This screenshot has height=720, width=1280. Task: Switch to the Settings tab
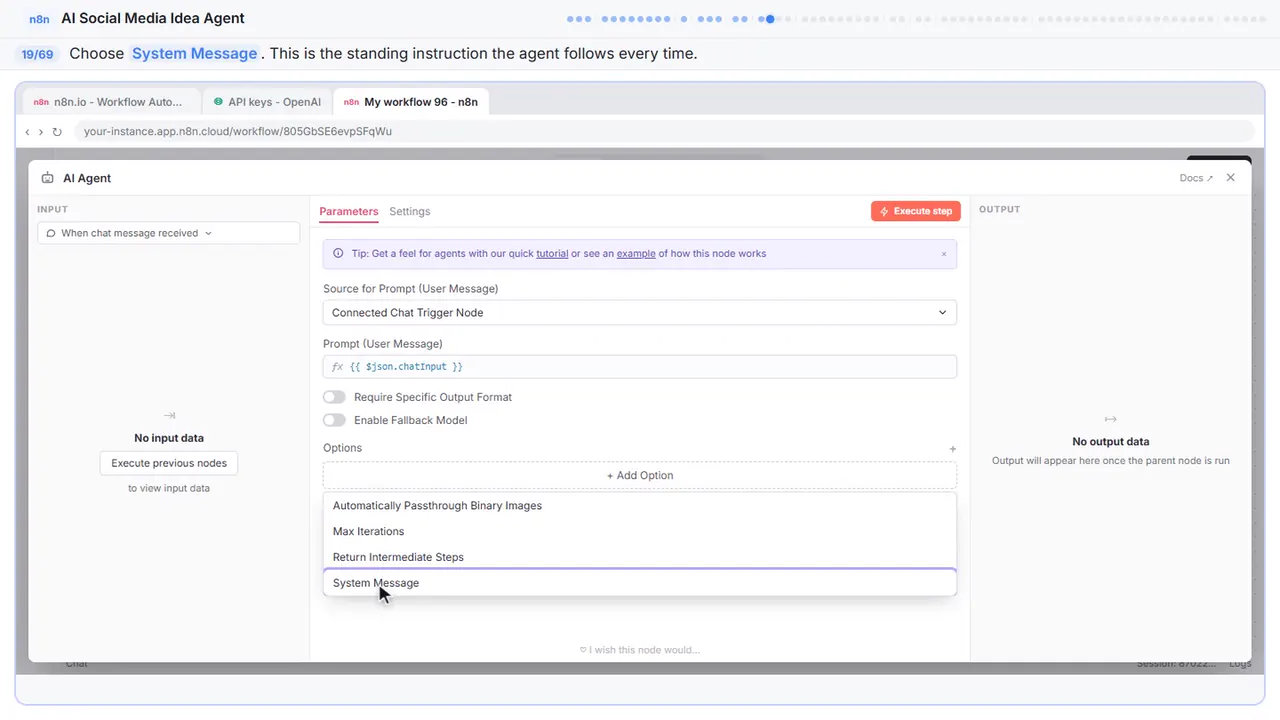point(410,211)
